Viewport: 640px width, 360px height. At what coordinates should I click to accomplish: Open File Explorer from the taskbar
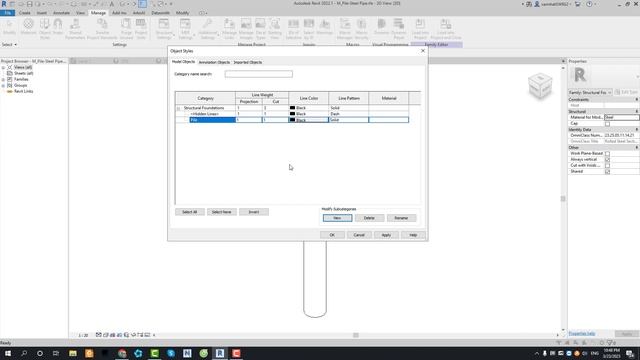73,353
